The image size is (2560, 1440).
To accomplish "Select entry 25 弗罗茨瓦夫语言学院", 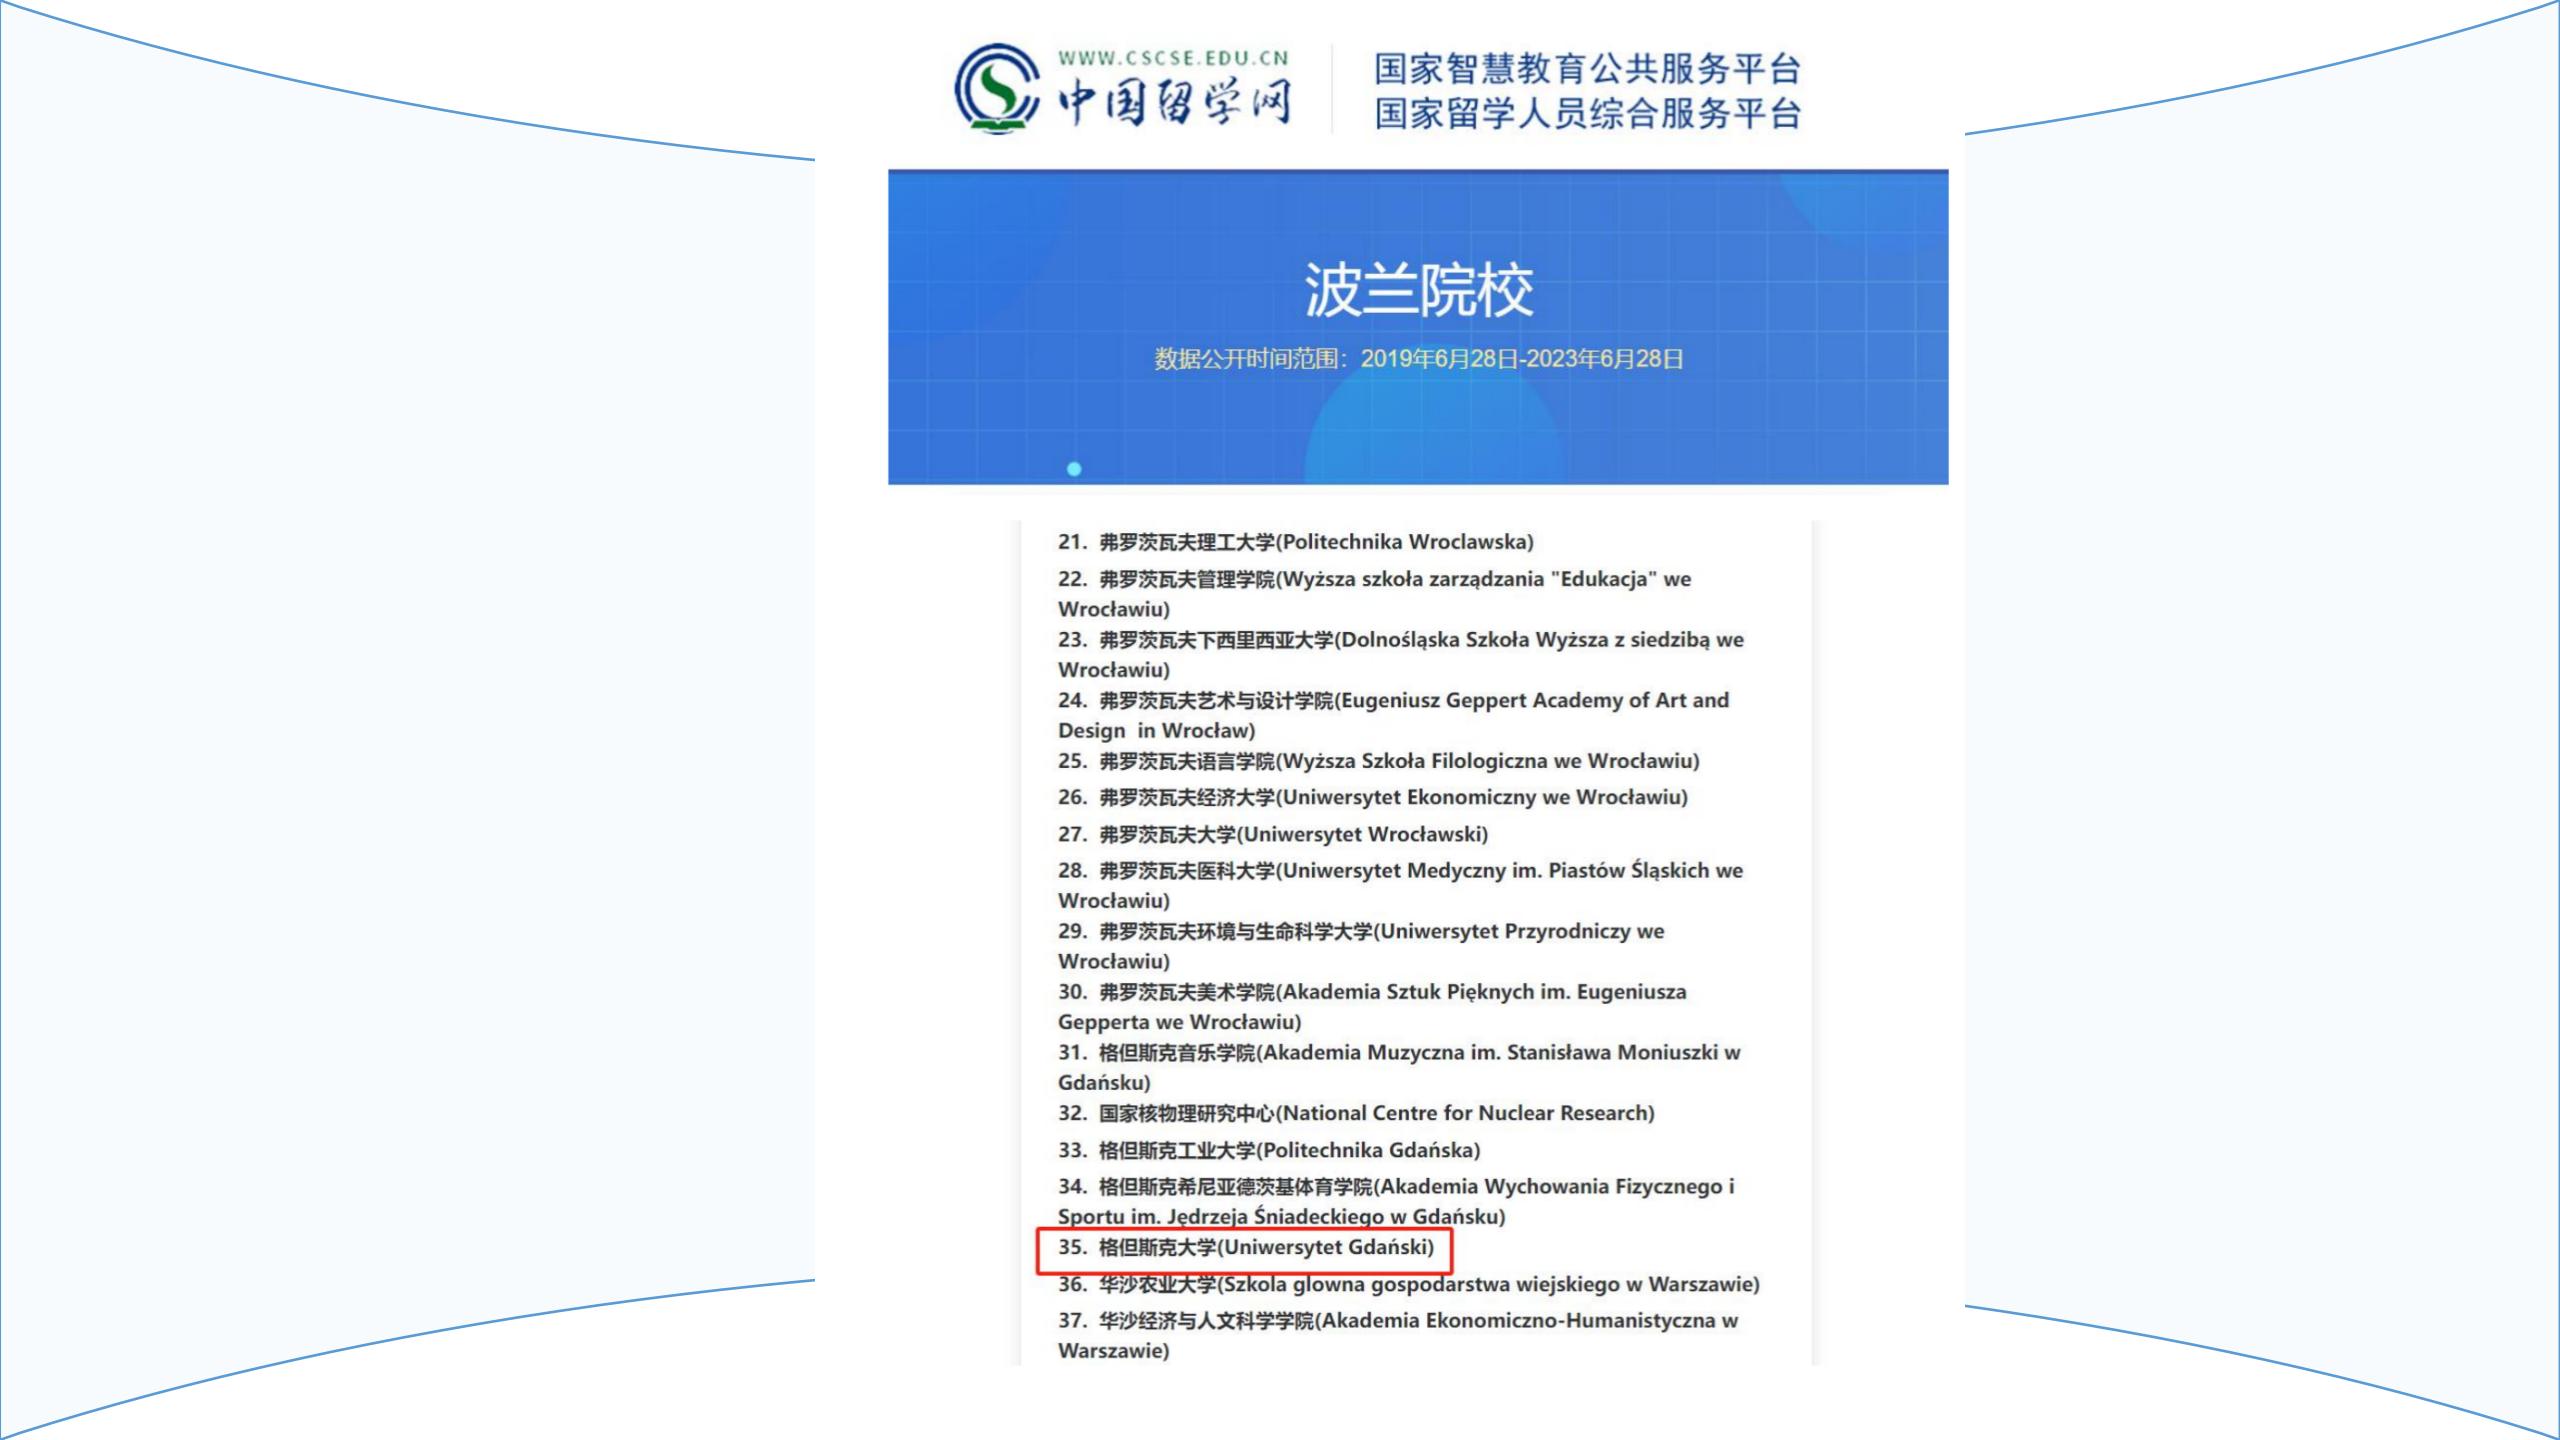I will (1379, 761).
